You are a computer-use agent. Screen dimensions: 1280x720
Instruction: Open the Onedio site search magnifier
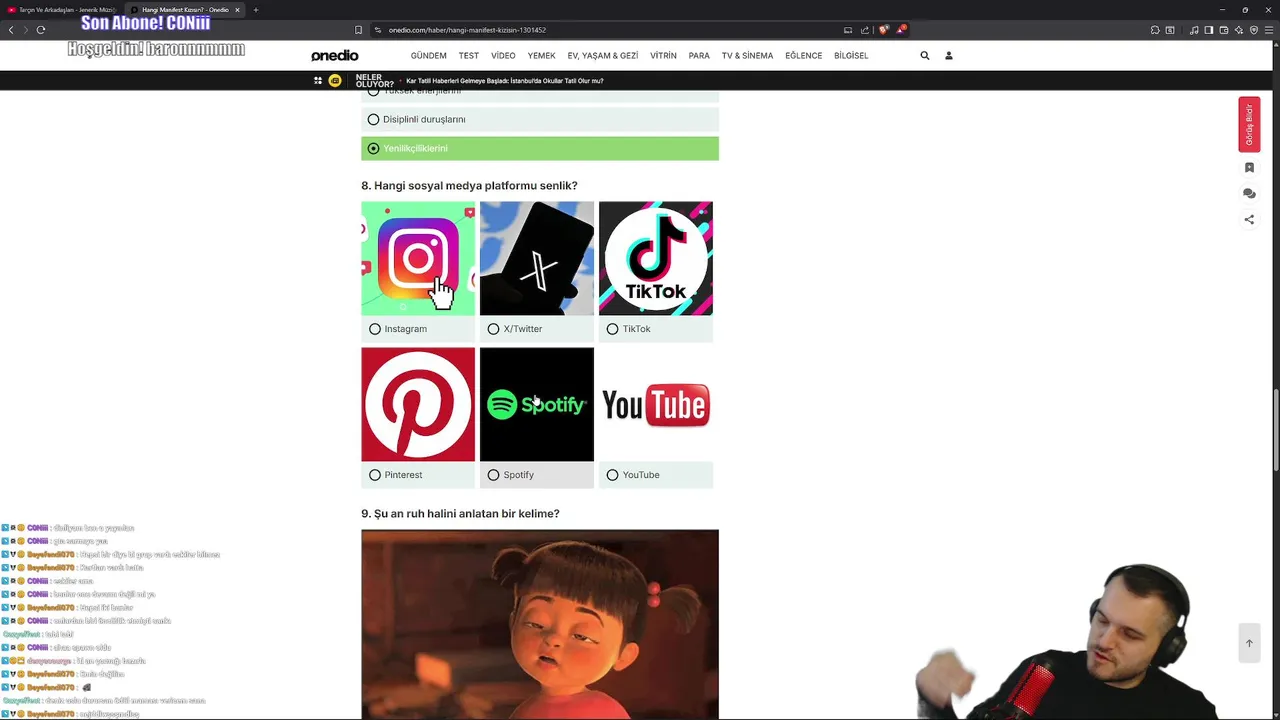[925, 56]
